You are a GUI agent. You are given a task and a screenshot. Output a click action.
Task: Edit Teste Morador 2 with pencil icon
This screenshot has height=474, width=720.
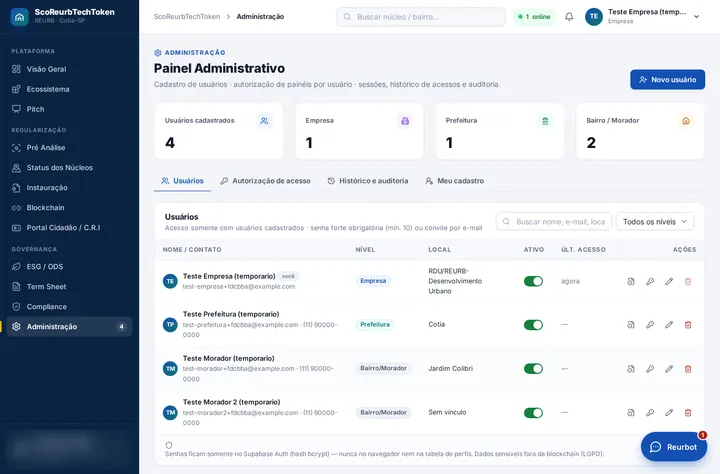tap(669, 412)
